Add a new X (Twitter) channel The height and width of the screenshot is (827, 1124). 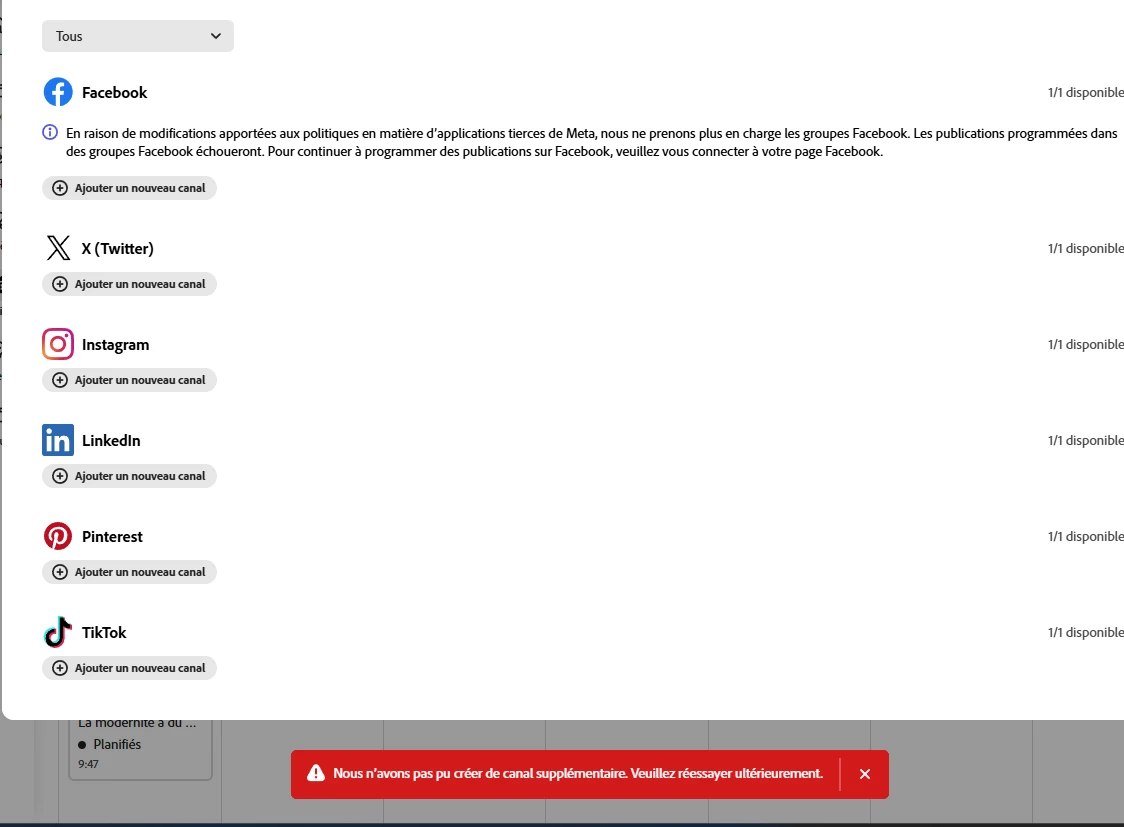129,284
